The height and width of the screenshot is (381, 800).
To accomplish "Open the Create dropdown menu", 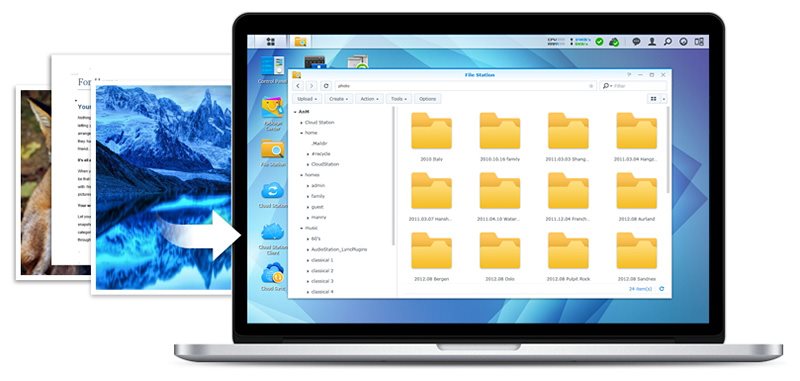I will 339,98.
